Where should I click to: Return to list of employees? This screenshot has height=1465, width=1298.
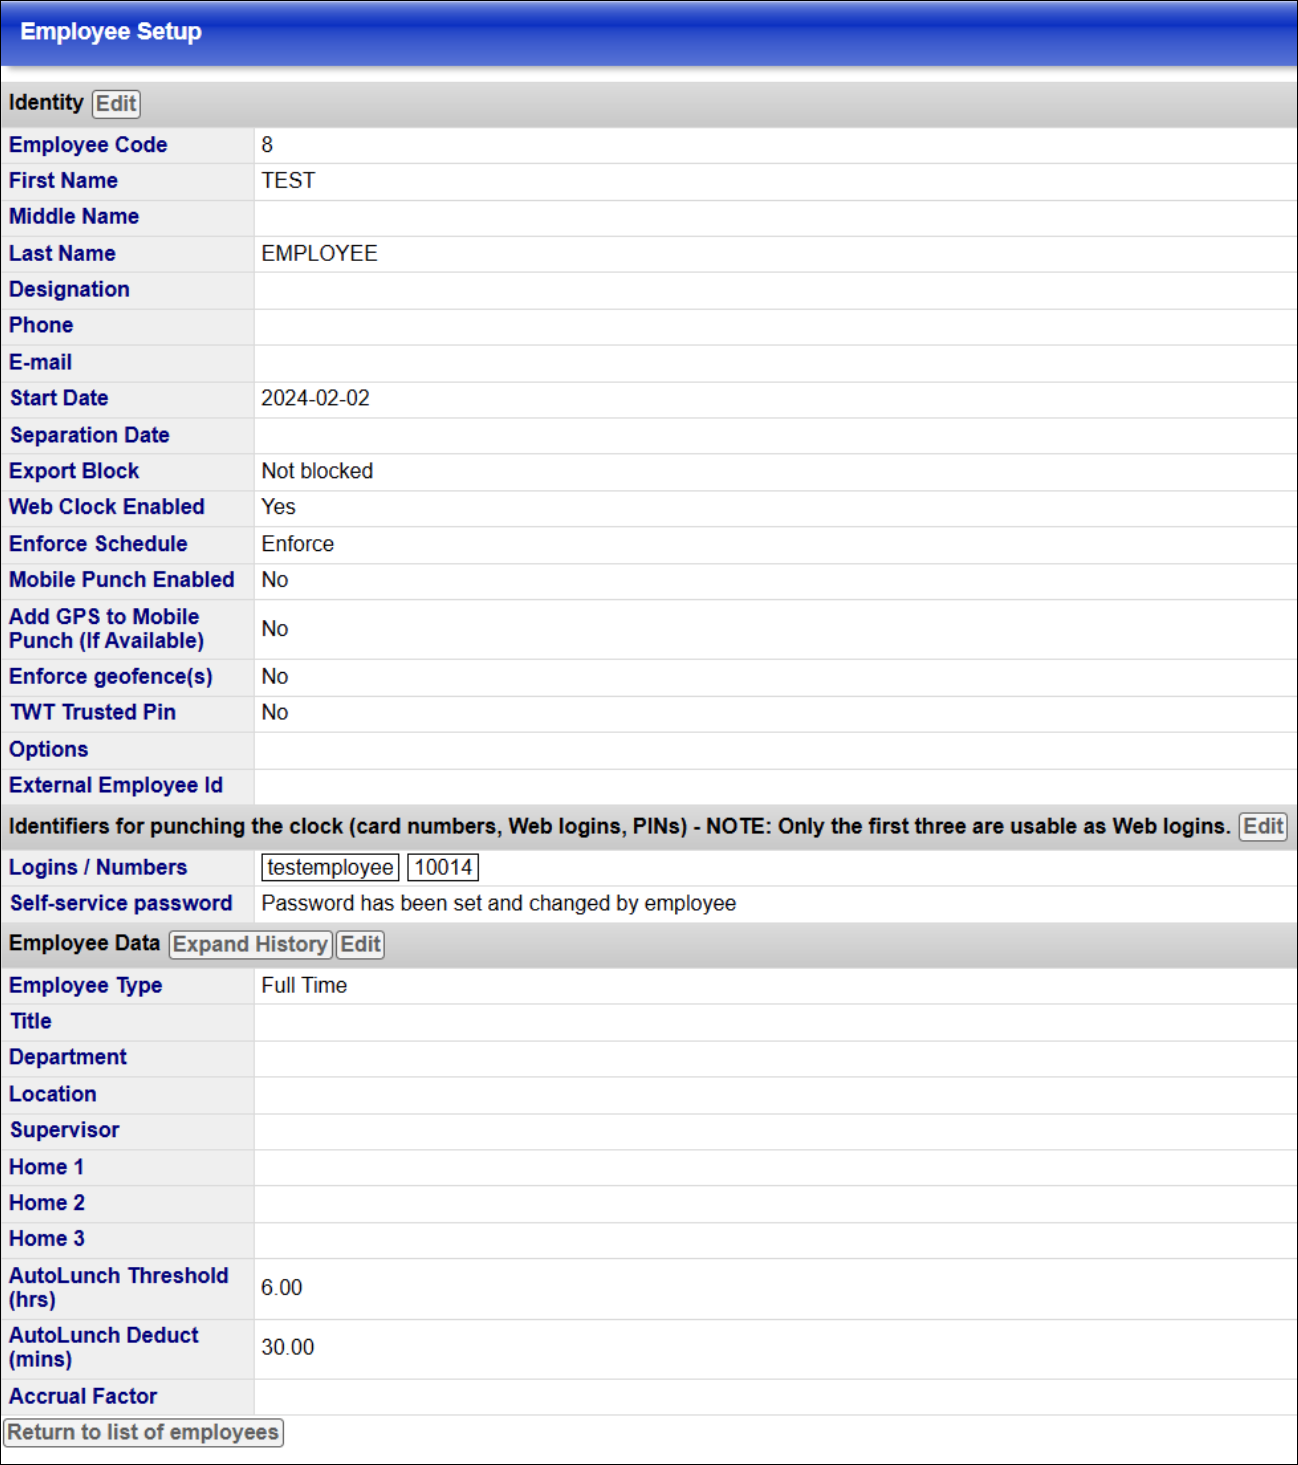point(143,1433)
